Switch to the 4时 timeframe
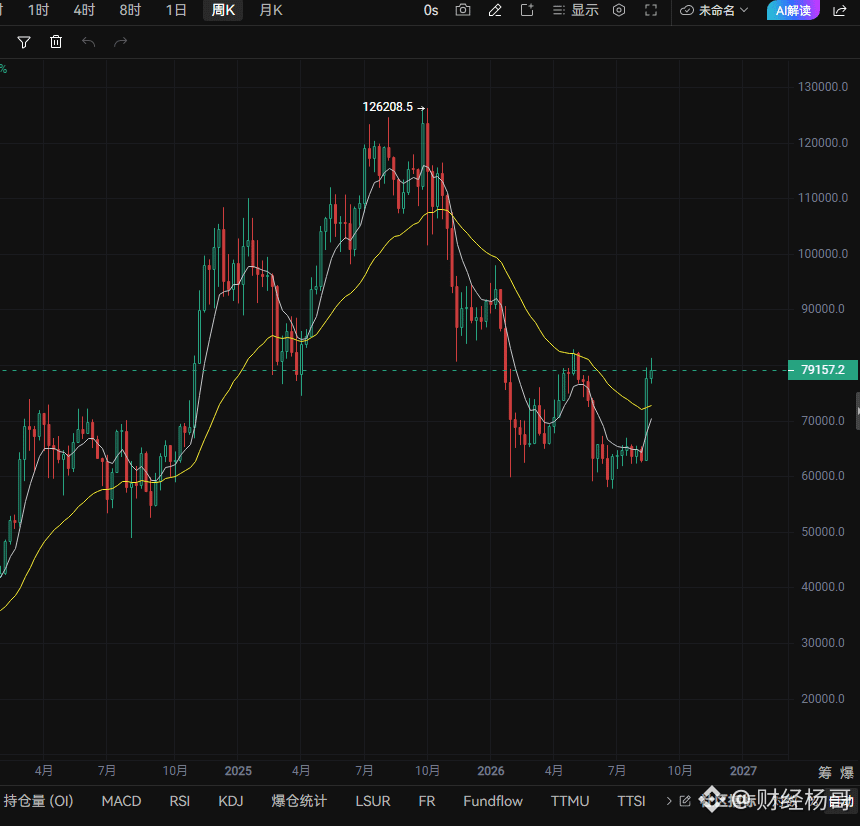This screenshot has height=826, width=860. (84, 10)
